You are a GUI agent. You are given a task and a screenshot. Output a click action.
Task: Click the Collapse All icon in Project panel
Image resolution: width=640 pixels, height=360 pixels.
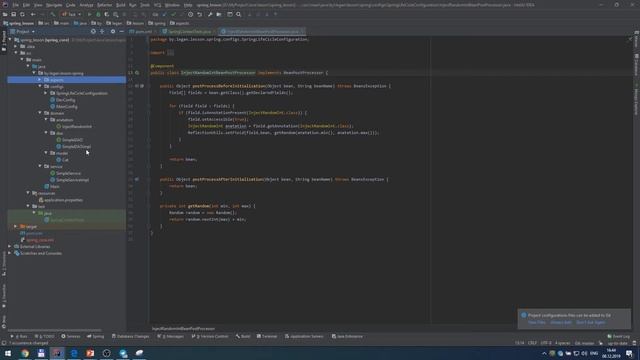pos(102,31)
